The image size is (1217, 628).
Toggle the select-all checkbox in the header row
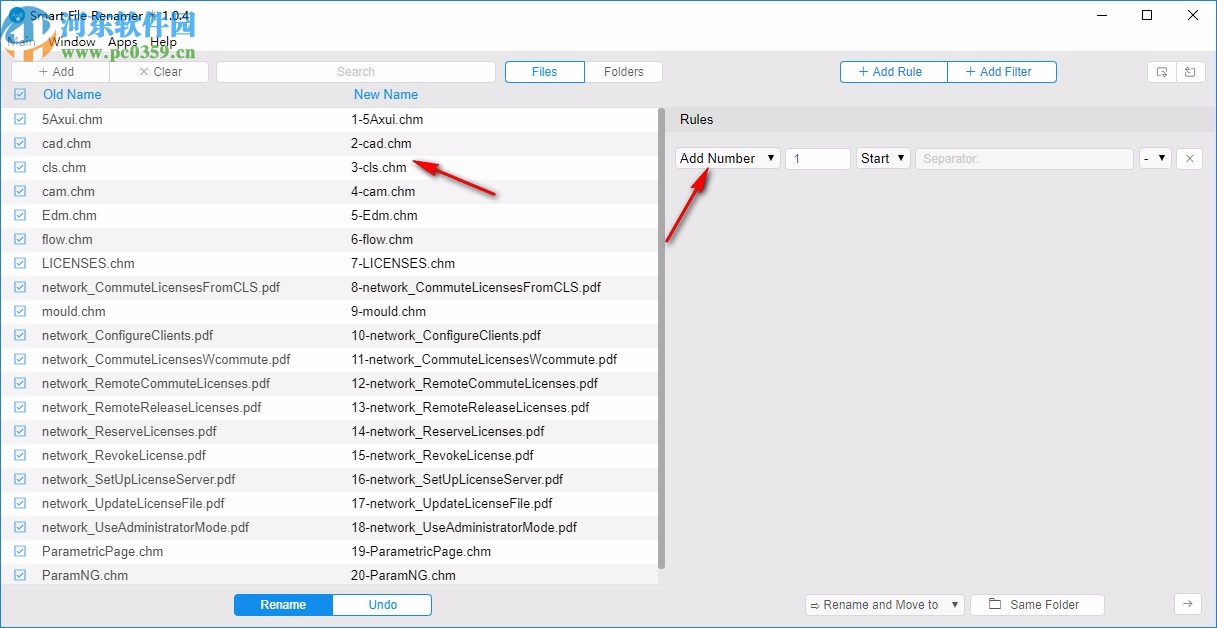point(20,93)
